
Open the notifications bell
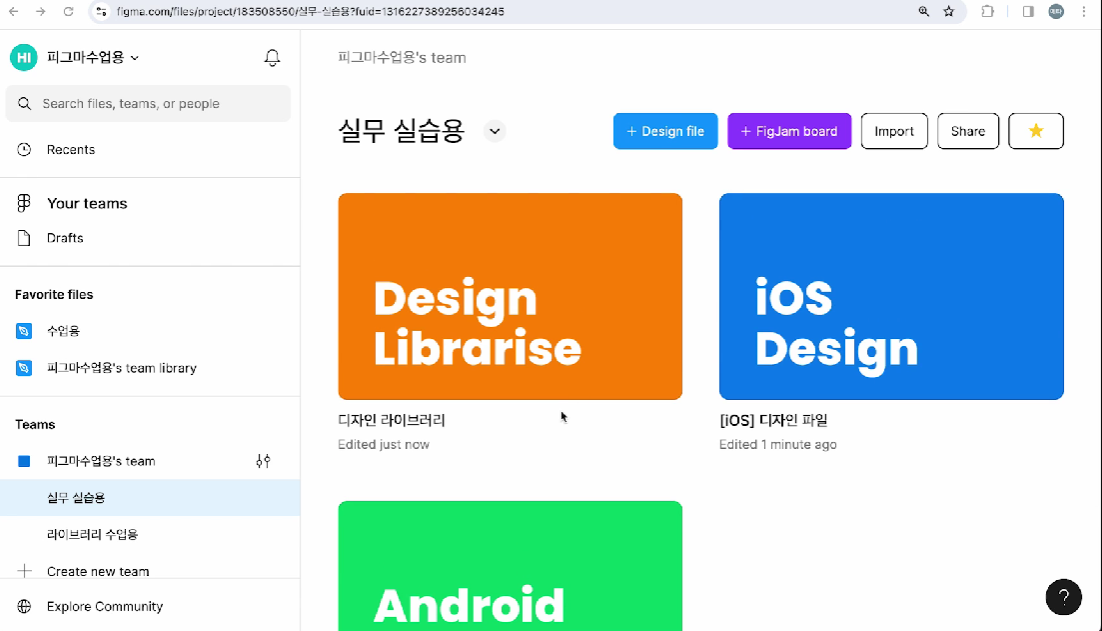272,58
